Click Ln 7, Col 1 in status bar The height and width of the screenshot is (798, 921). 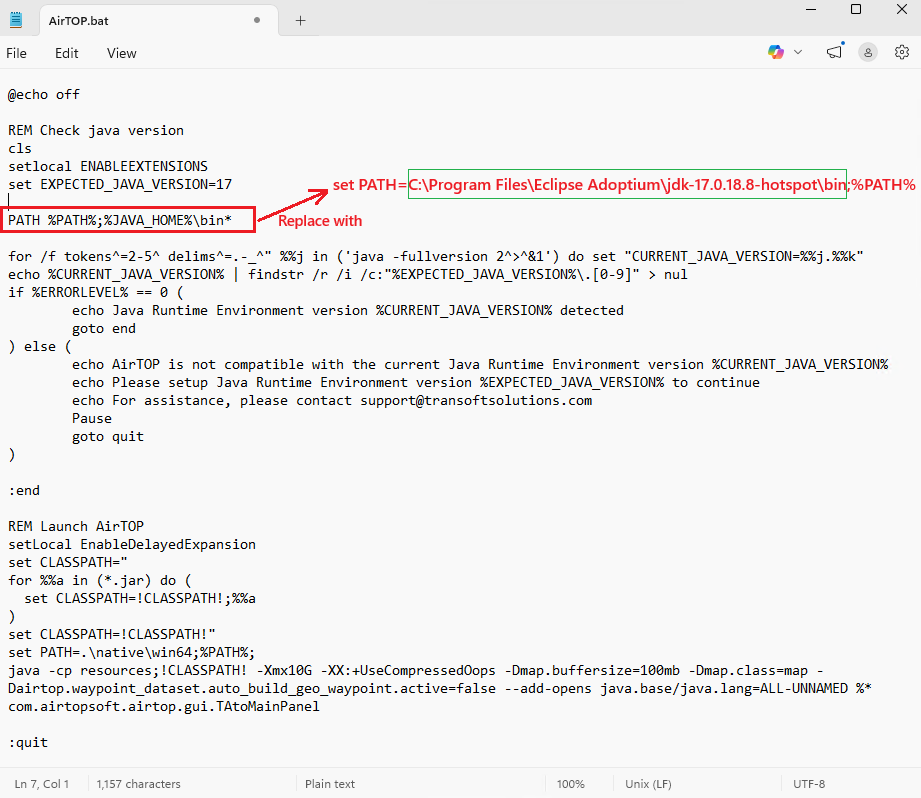click(42, 784)
